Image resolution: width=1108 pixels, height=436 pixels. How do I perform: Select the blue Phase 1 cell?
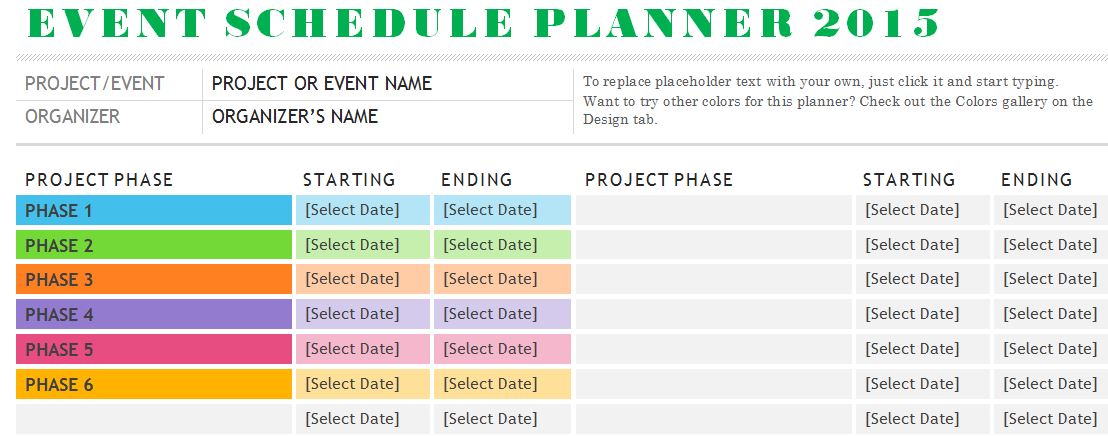[154, 210]
